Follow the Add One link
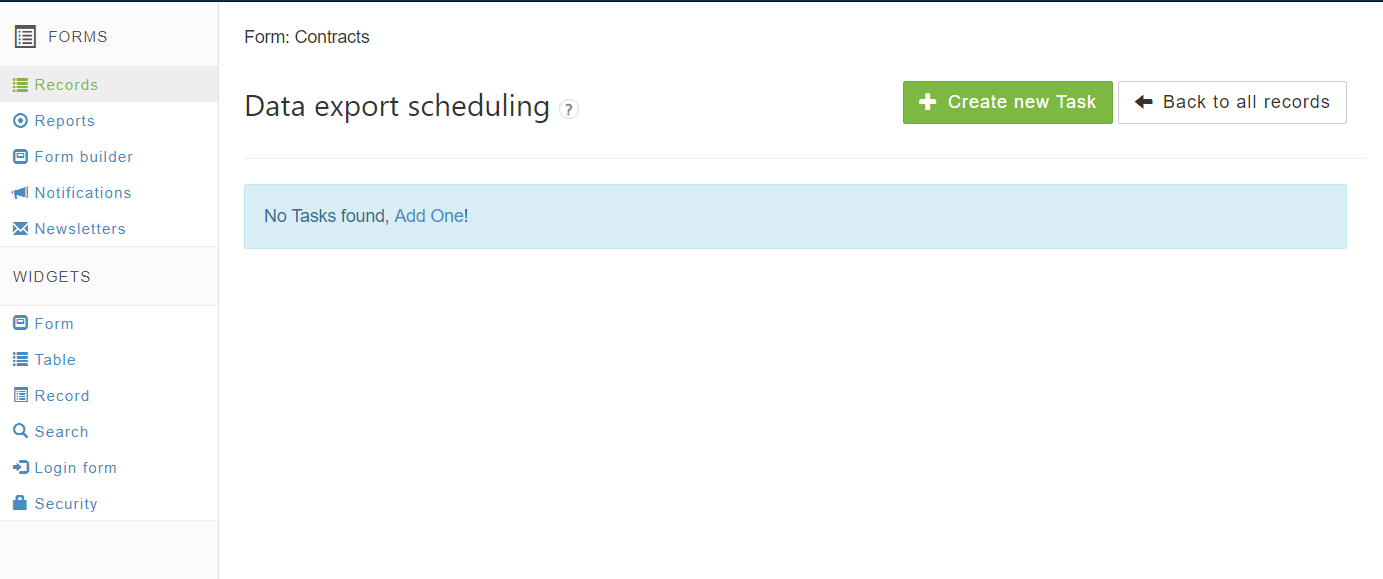The image size is (1383, 579). coord(429,216)
